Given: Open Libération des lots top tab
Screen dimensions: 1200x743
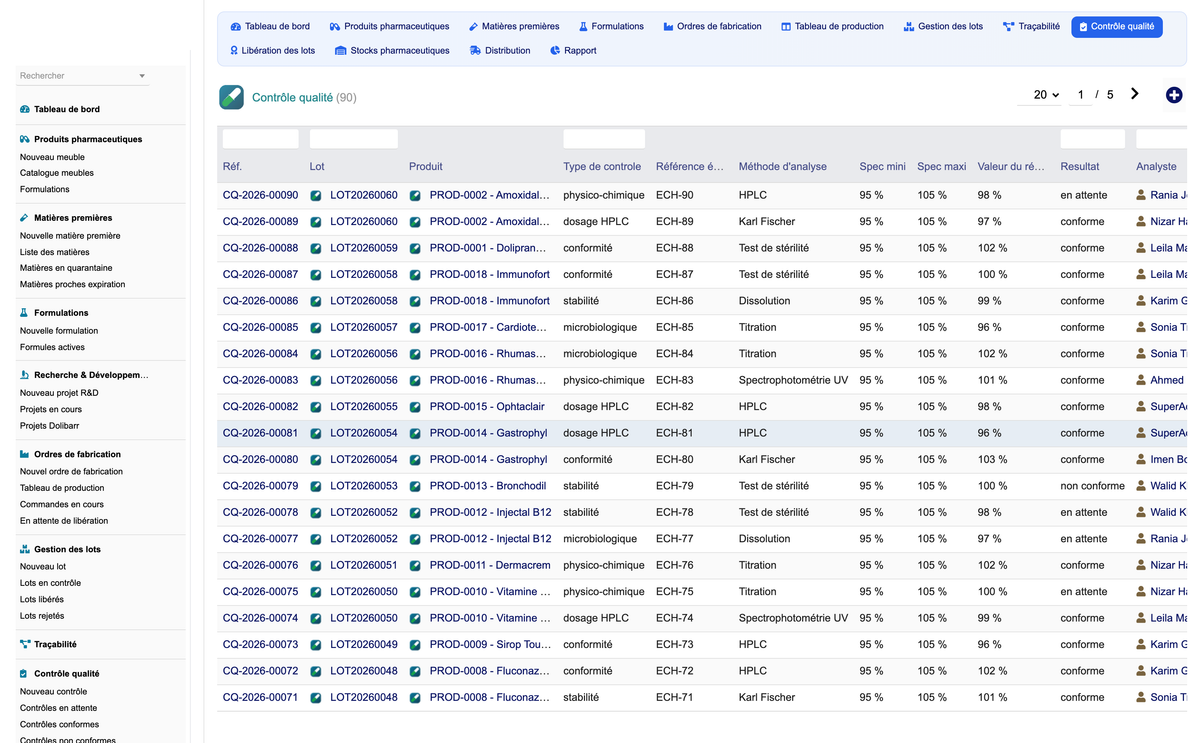Looking at the screenshot, I should 272,51.
